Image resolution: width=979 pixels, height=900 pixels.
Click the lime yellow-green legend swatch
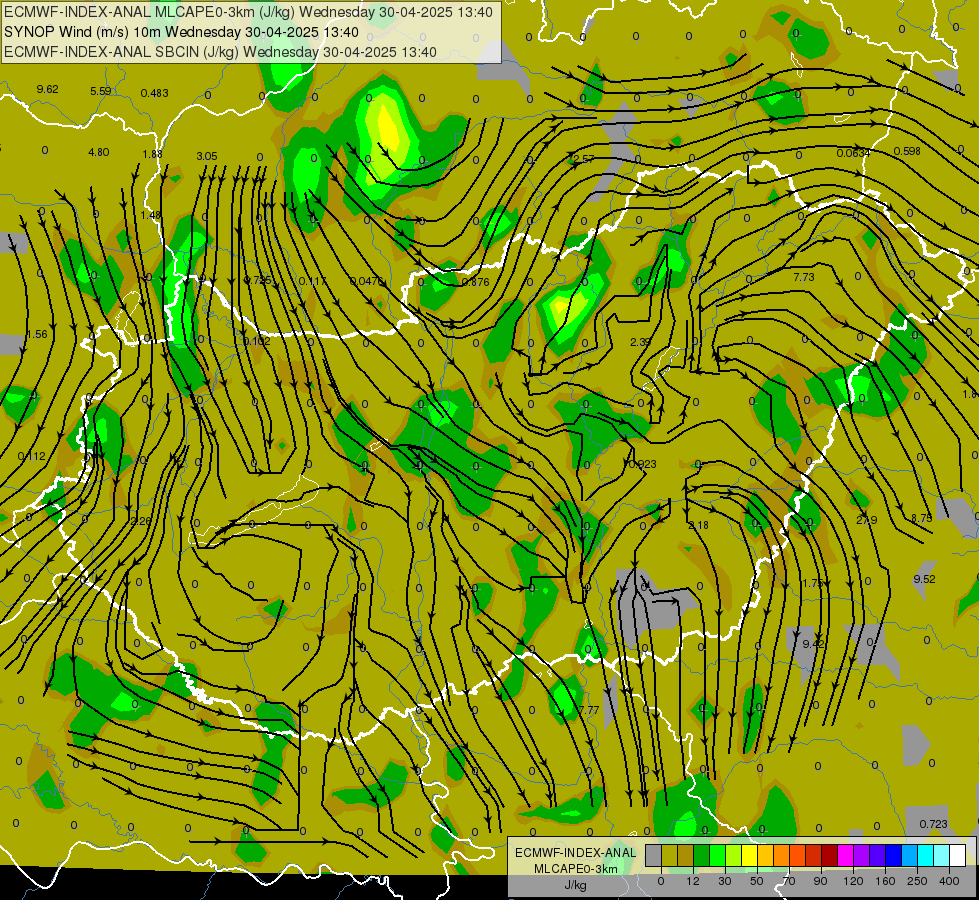pyautogui.click(x=734, y=855)
